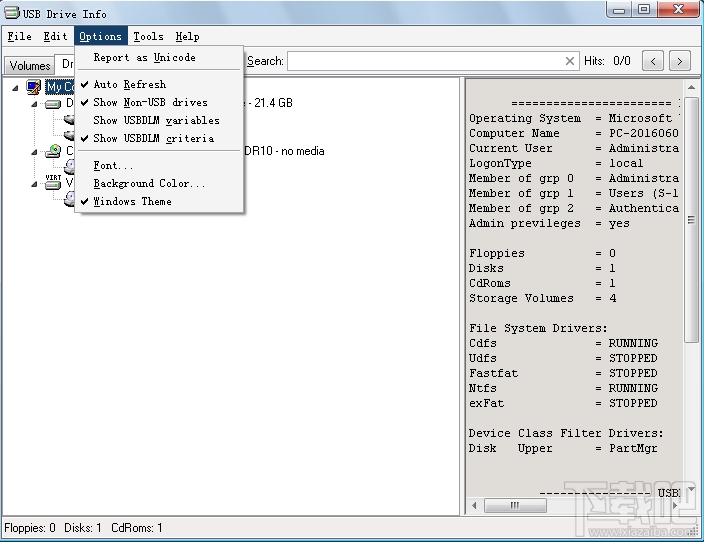Click the 'exFat = STOPPED' line

coord(563,403)
